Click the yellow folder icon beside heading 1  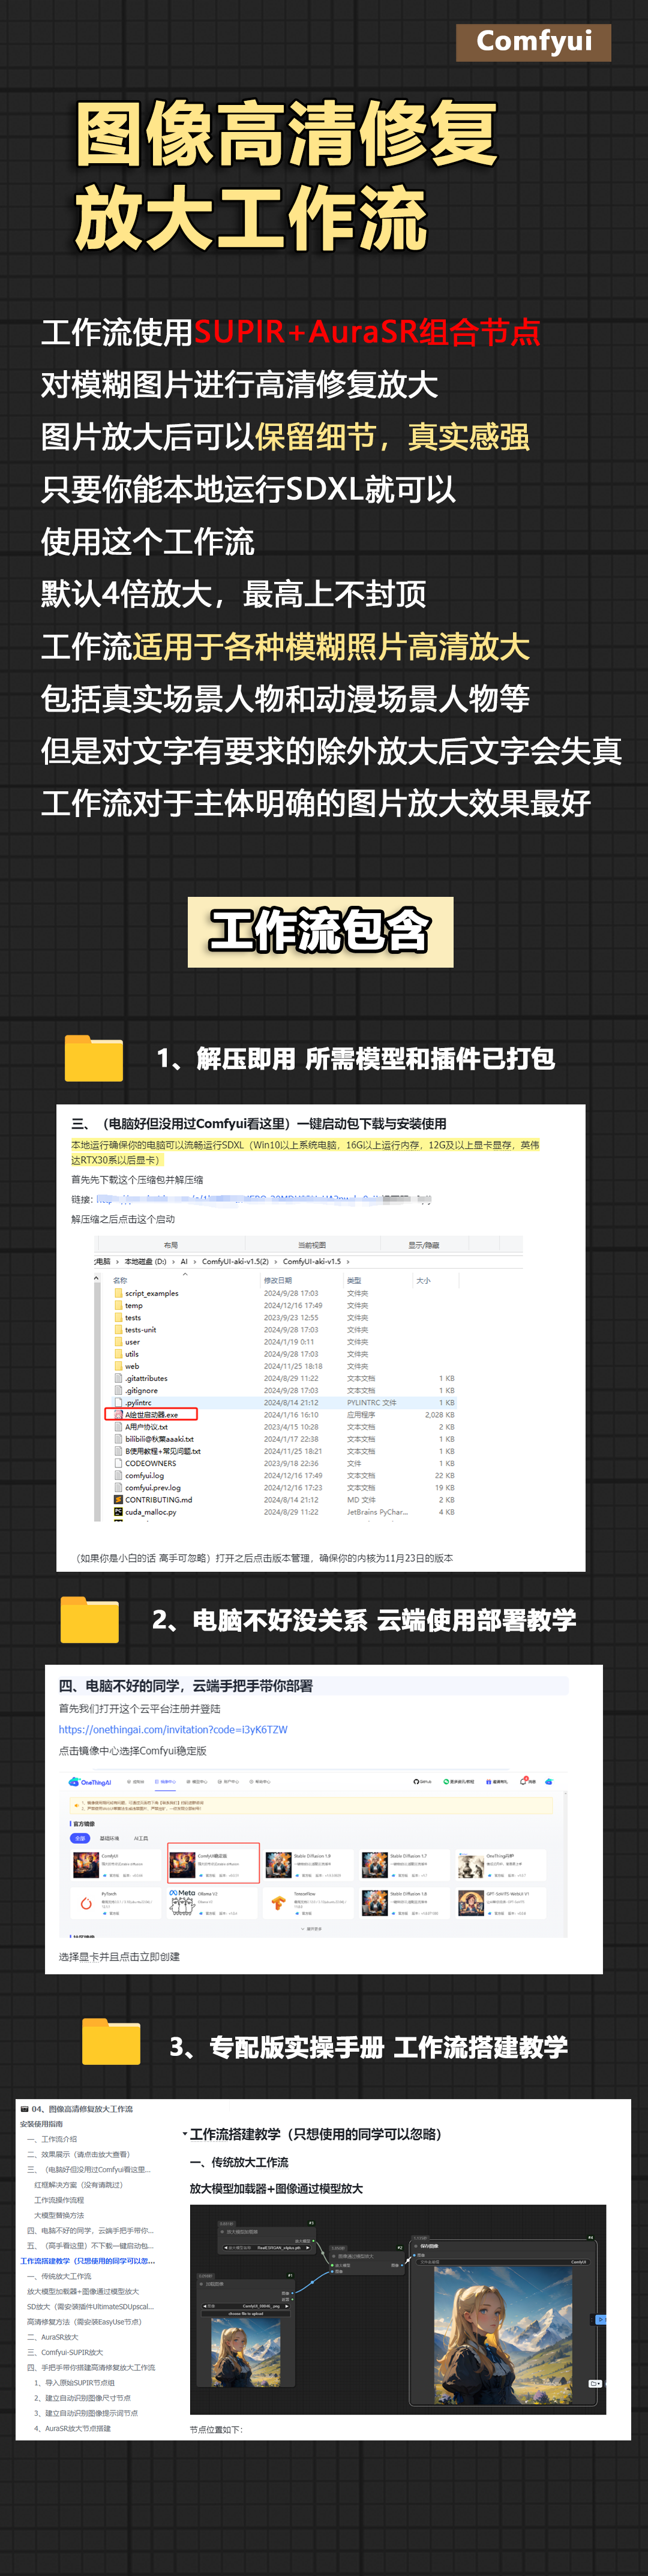click(x=94, y=1058)
